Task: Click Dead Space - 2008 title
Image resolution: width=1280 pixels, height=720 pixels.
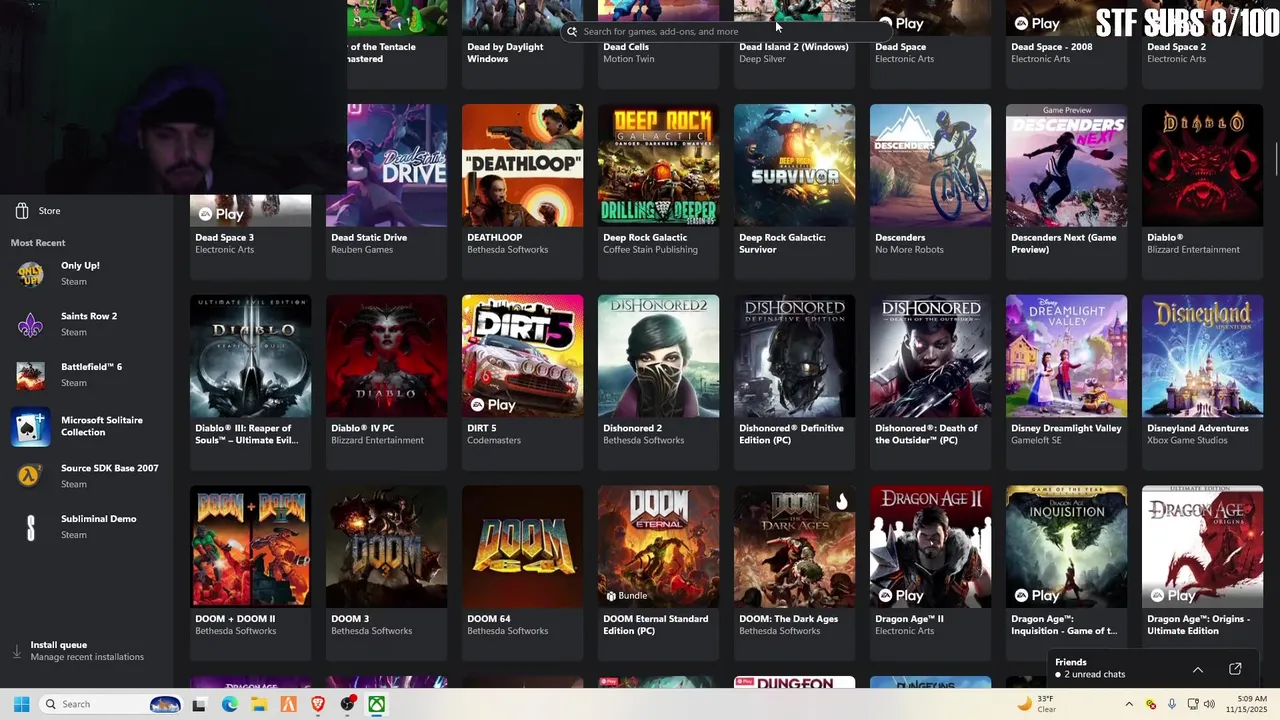Action: 1052,47
